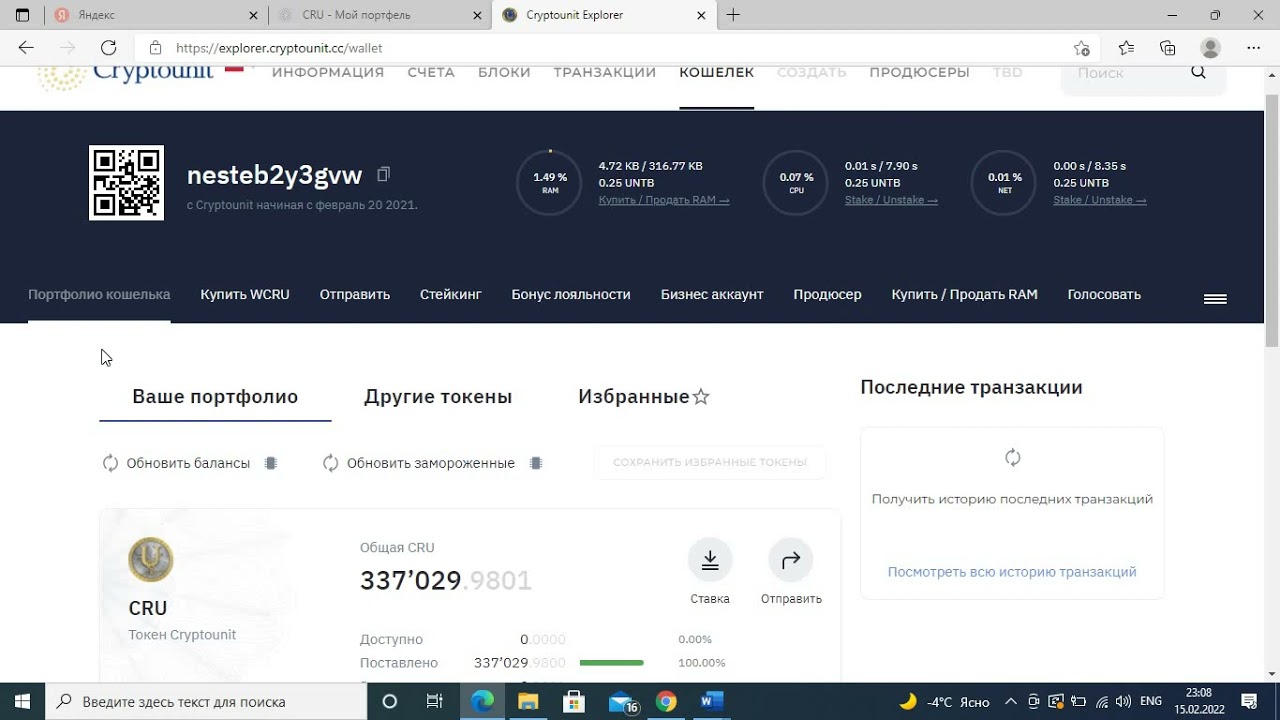The image size is (1280, 720).
Task: Click the Ставка download icon button
Action: (710, 561)
